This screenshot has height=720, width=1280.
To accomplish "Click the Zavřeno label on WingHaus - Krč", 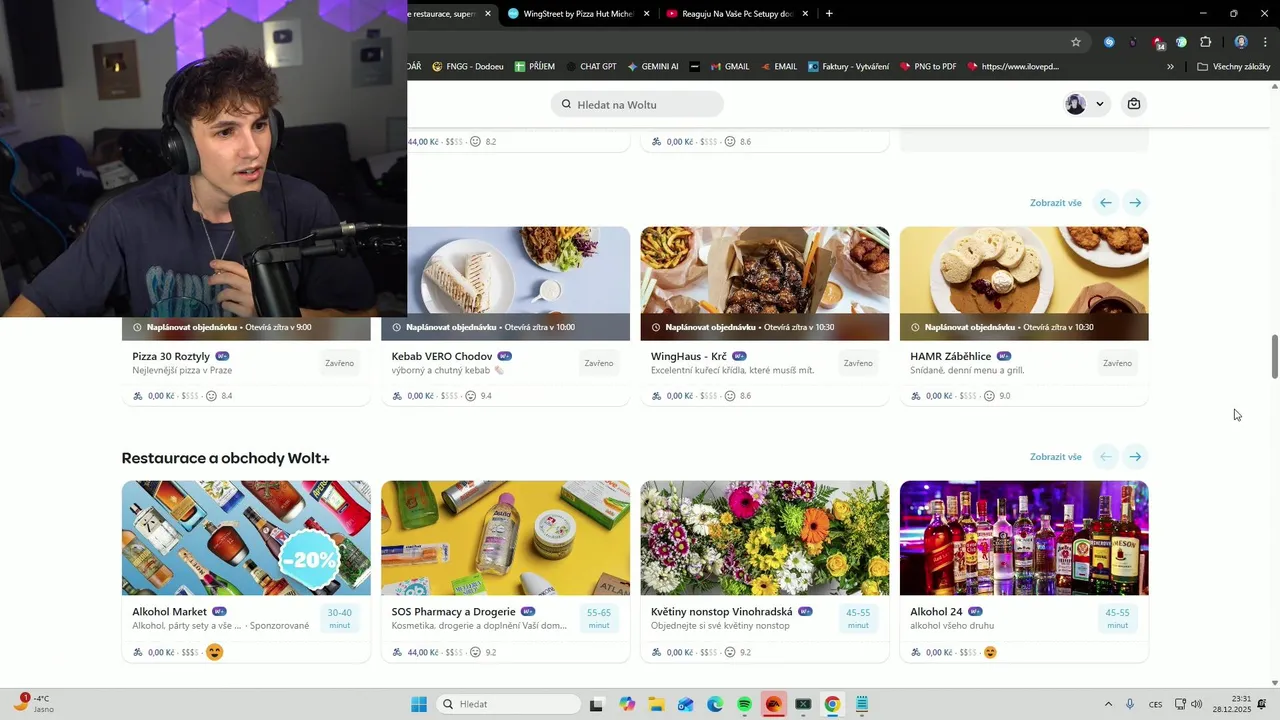I will coord(858,363).
